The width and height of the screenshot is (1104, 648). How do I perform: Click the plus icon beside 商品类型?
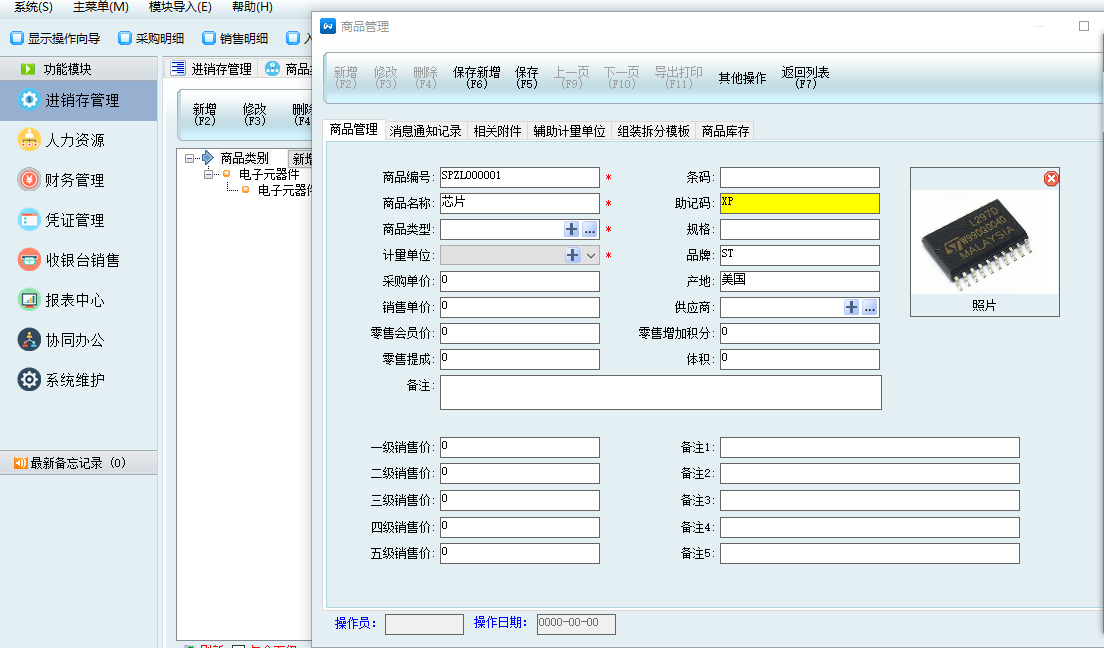tap(571, 229)
